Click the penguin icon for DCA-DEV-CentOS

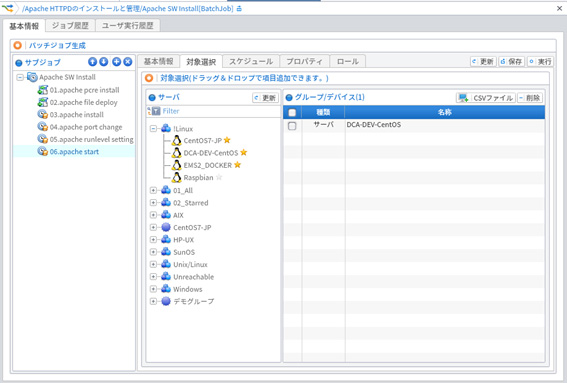176,153
